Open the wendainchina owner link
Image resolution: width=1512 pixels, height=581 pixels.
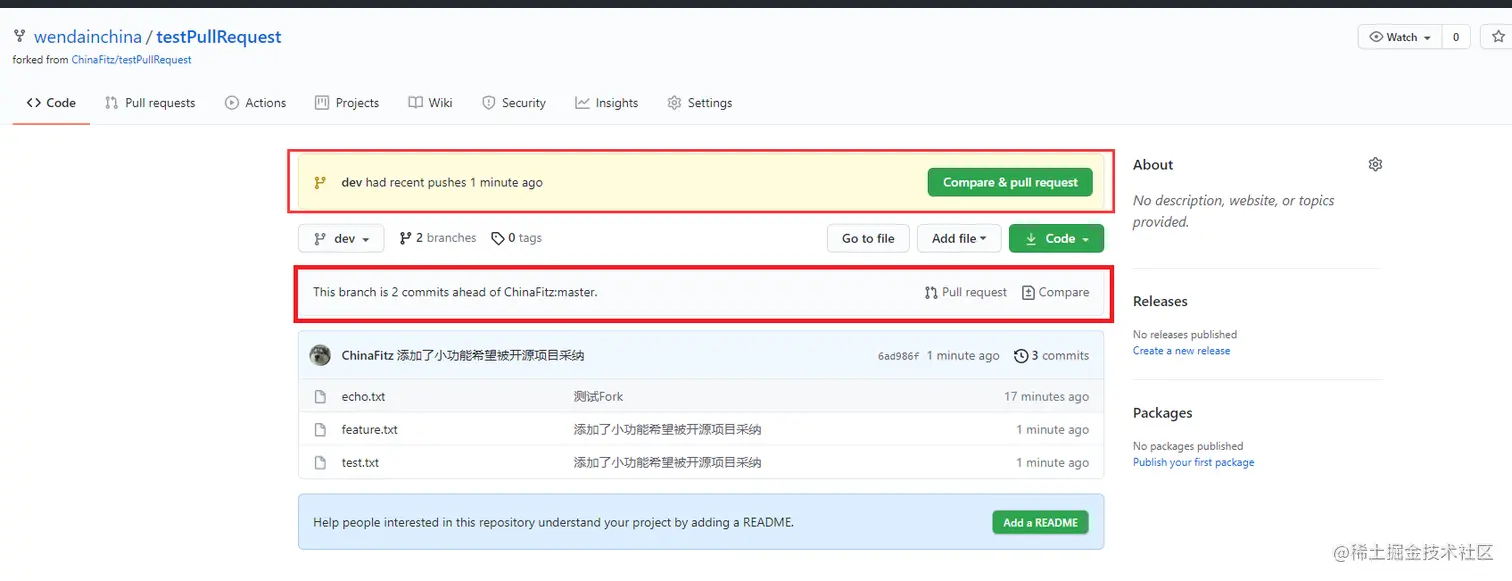(x=88, y=37)
